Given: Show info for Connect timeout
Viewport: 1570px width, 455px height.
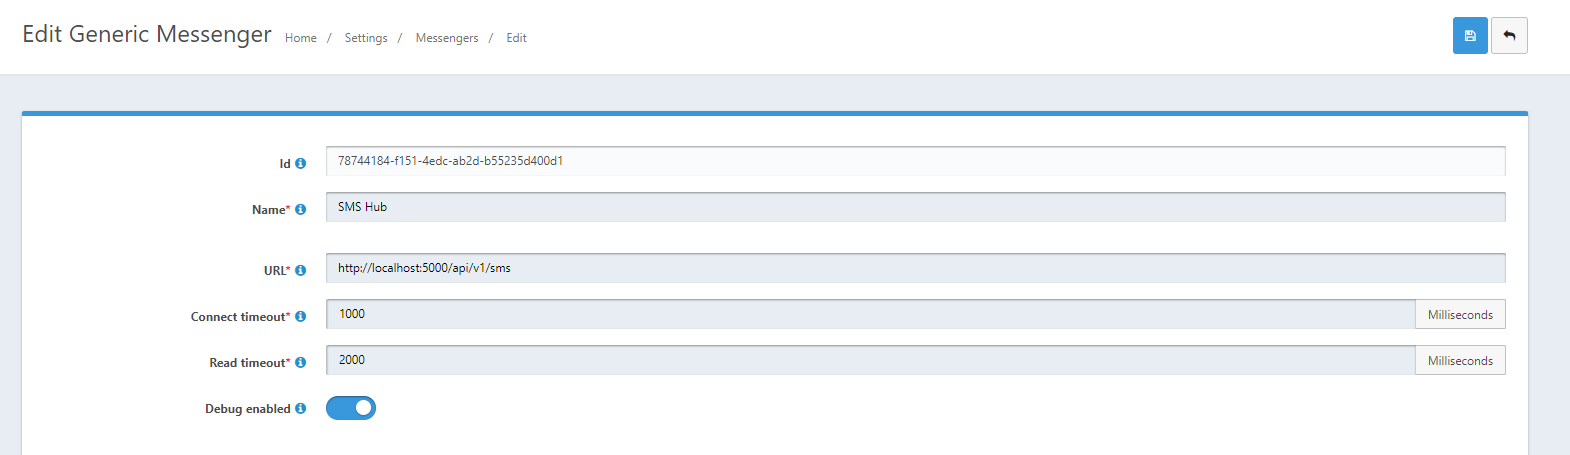Looking at the screenshot, I should coord(300,316).
